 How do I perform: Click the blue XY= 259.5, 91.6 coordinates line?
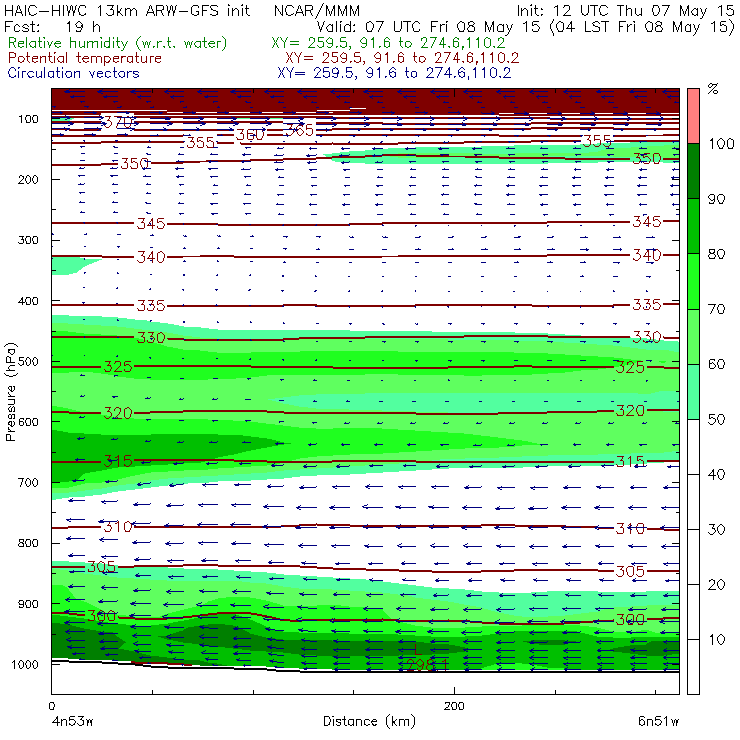coord(394,73)
